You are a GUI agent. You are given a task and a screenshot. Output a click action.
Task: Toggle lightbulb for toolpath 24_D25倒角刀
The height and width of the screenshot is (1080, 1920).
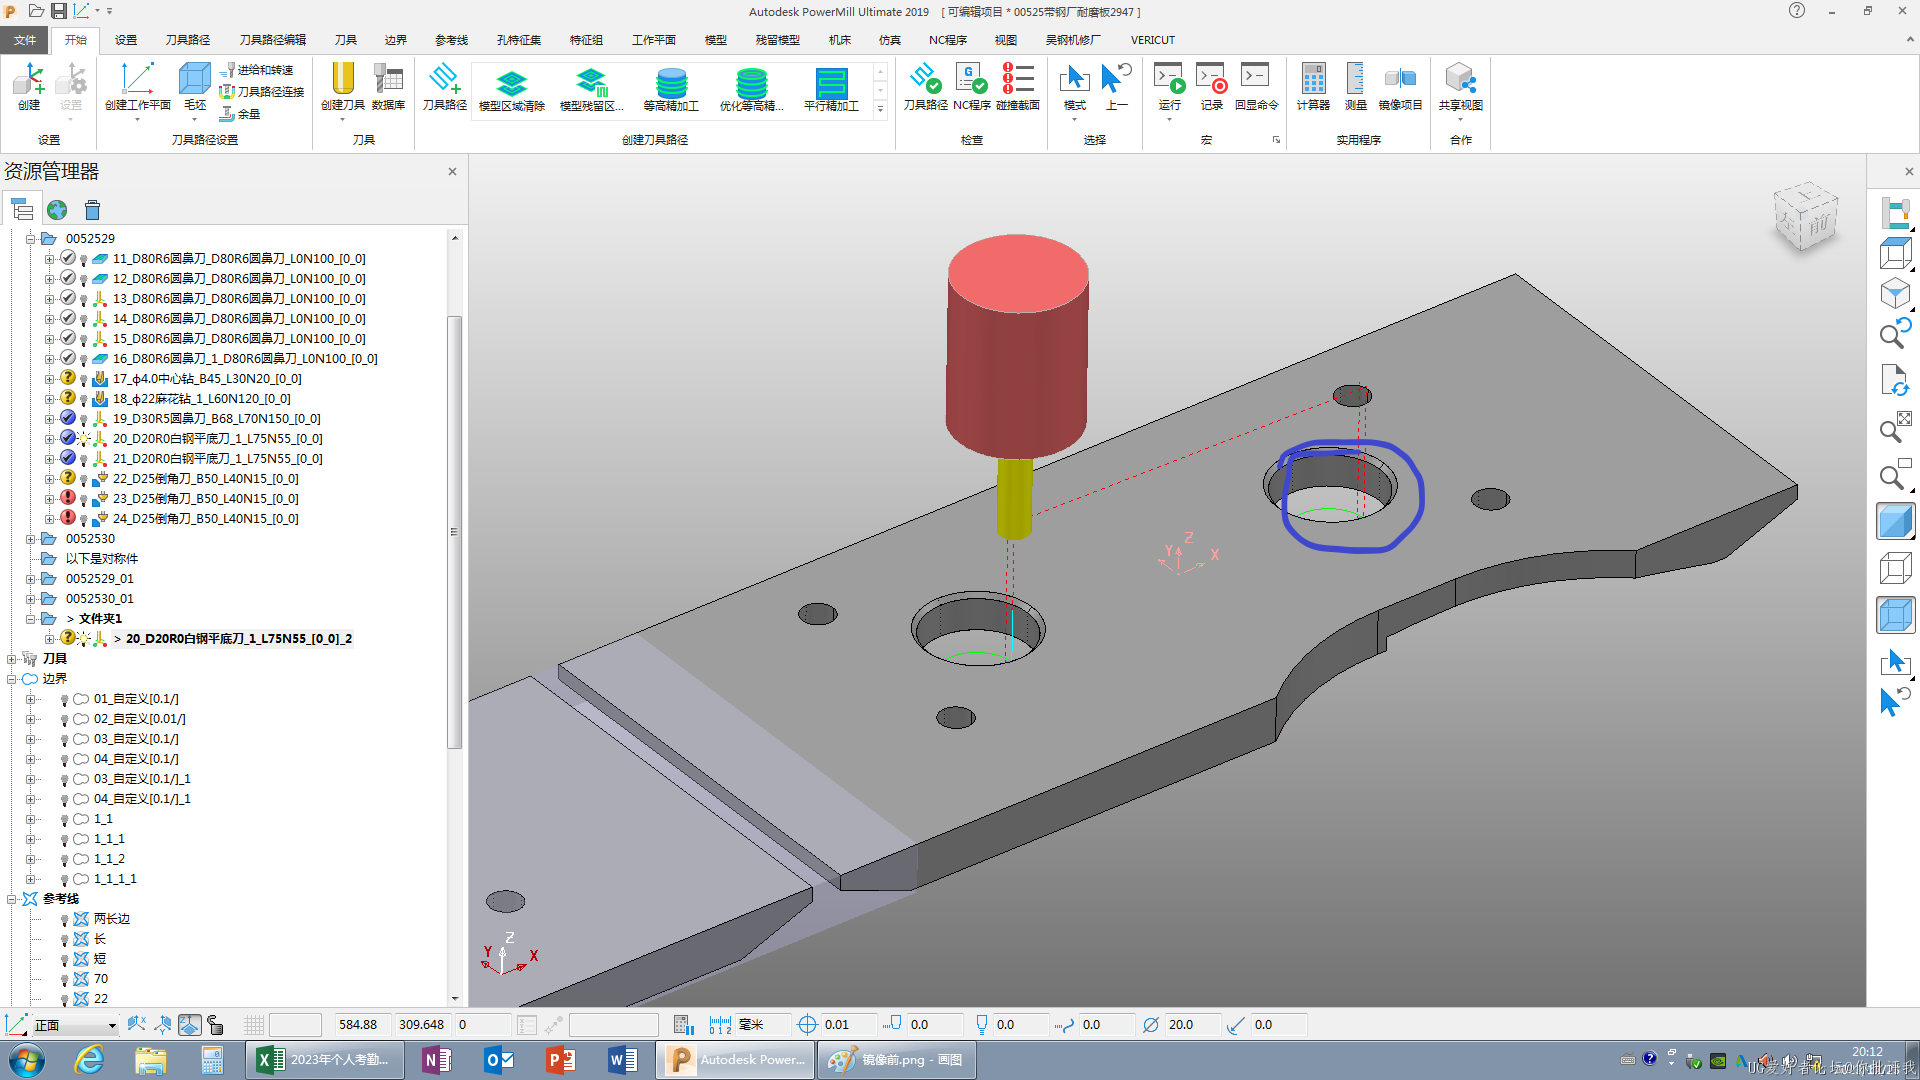tap(84, 519)
